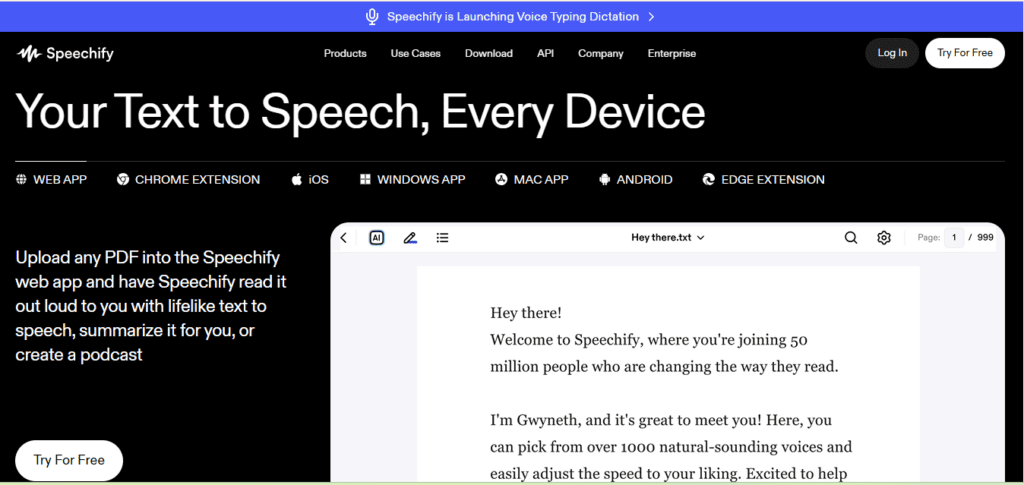Click the microphone icon in announcement banner
The image size is (1024, 485).
coord(372,17)
